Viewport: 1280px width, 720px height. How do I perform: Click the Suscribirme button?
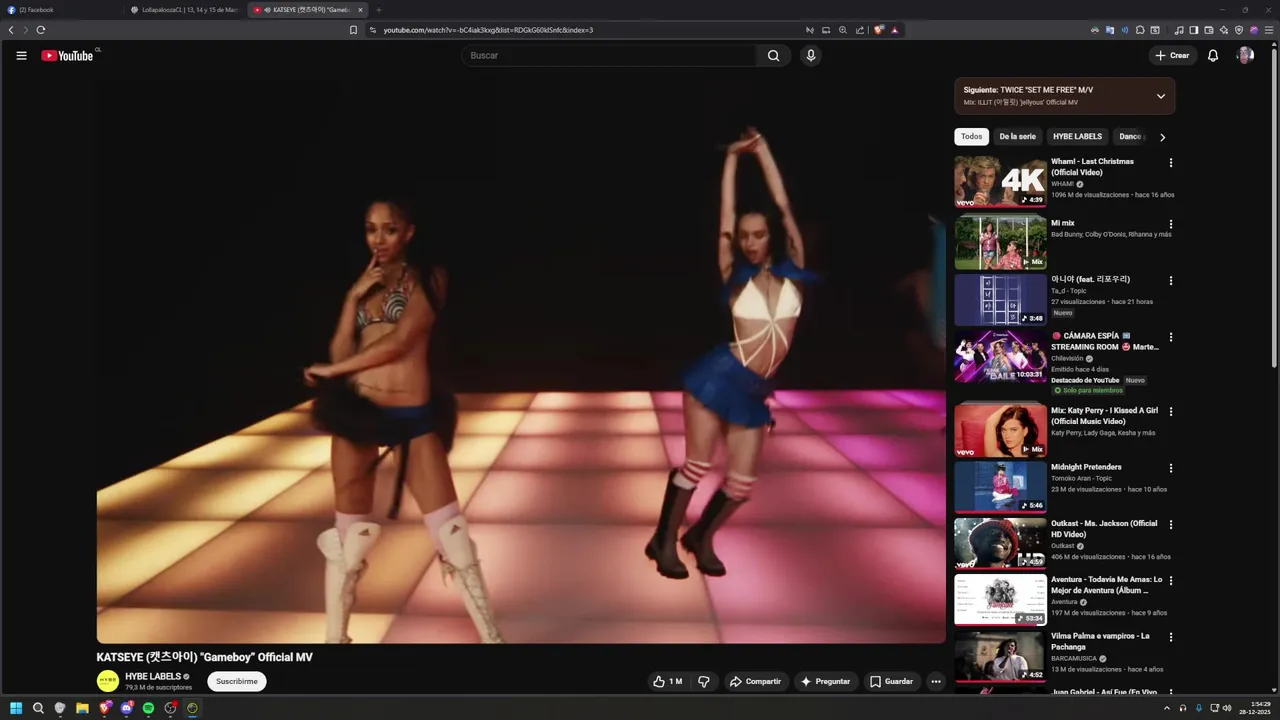tap(237, 681)
